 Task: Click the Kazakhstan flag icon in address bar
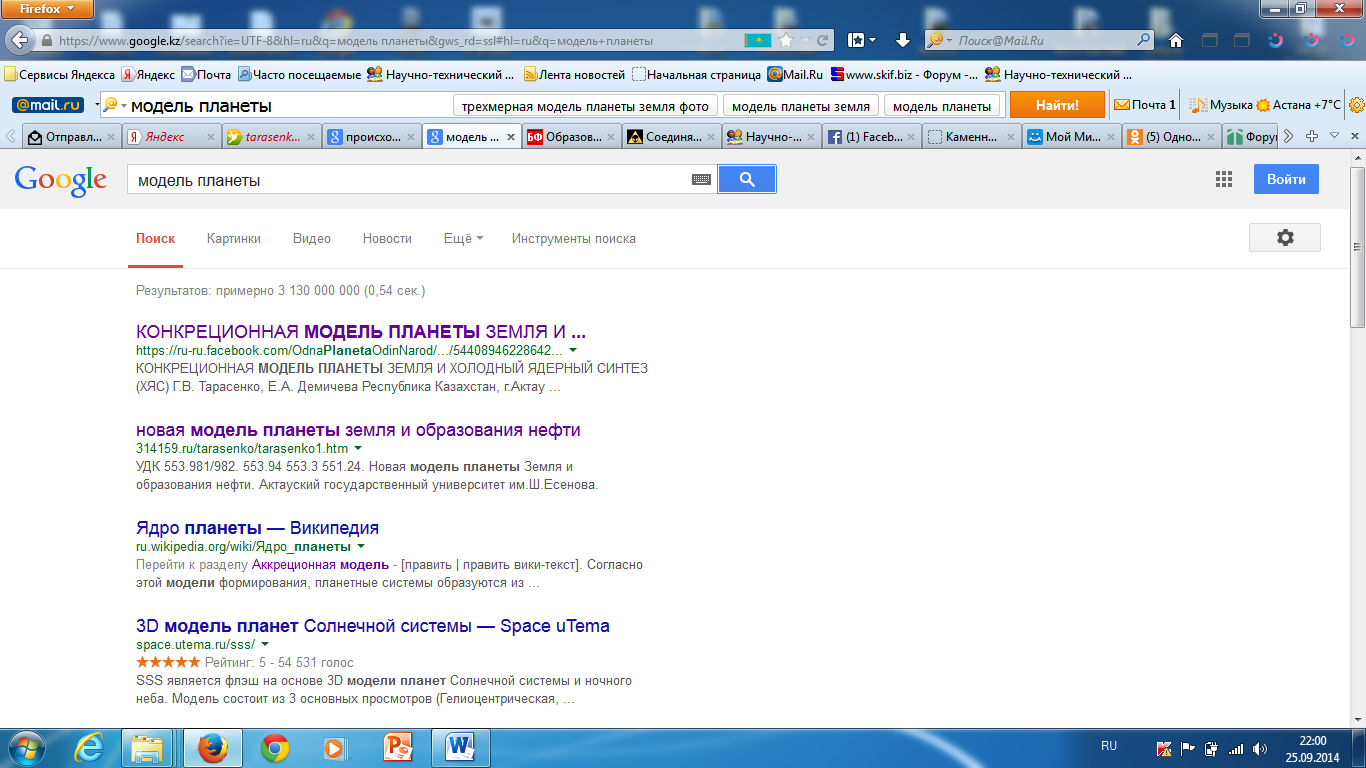[757, 41]
